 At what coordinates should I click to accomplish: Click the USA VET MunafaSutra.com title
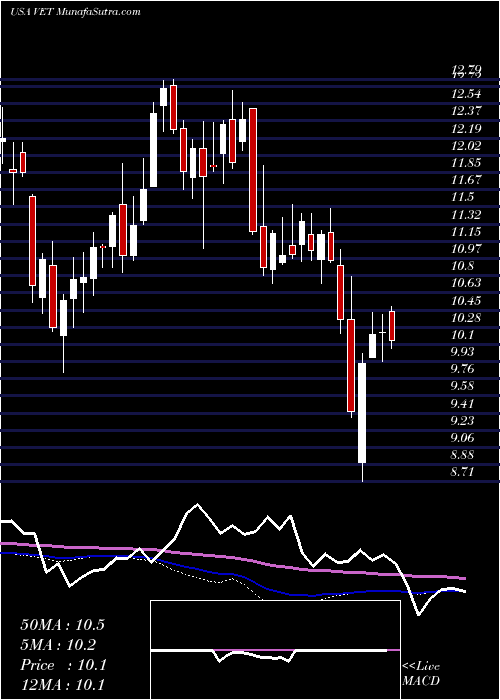tap(75, 12)
